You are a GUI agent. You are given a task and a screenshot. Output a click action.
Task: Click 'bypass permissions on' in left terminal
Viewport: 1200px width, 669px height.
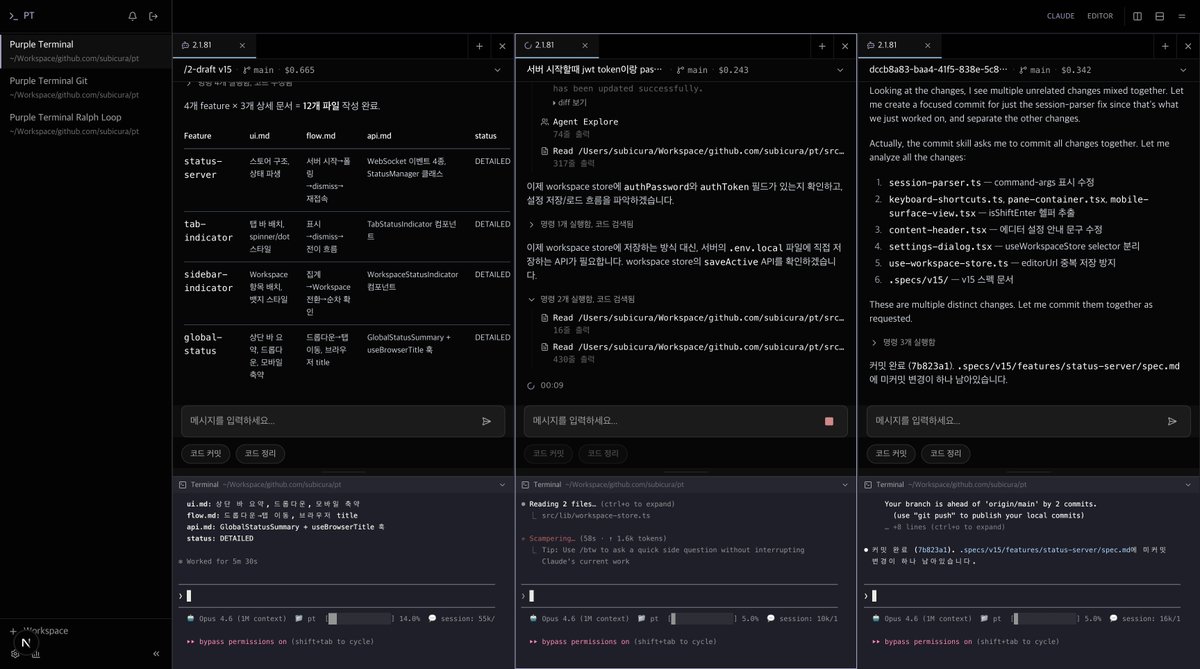point(243,641)
